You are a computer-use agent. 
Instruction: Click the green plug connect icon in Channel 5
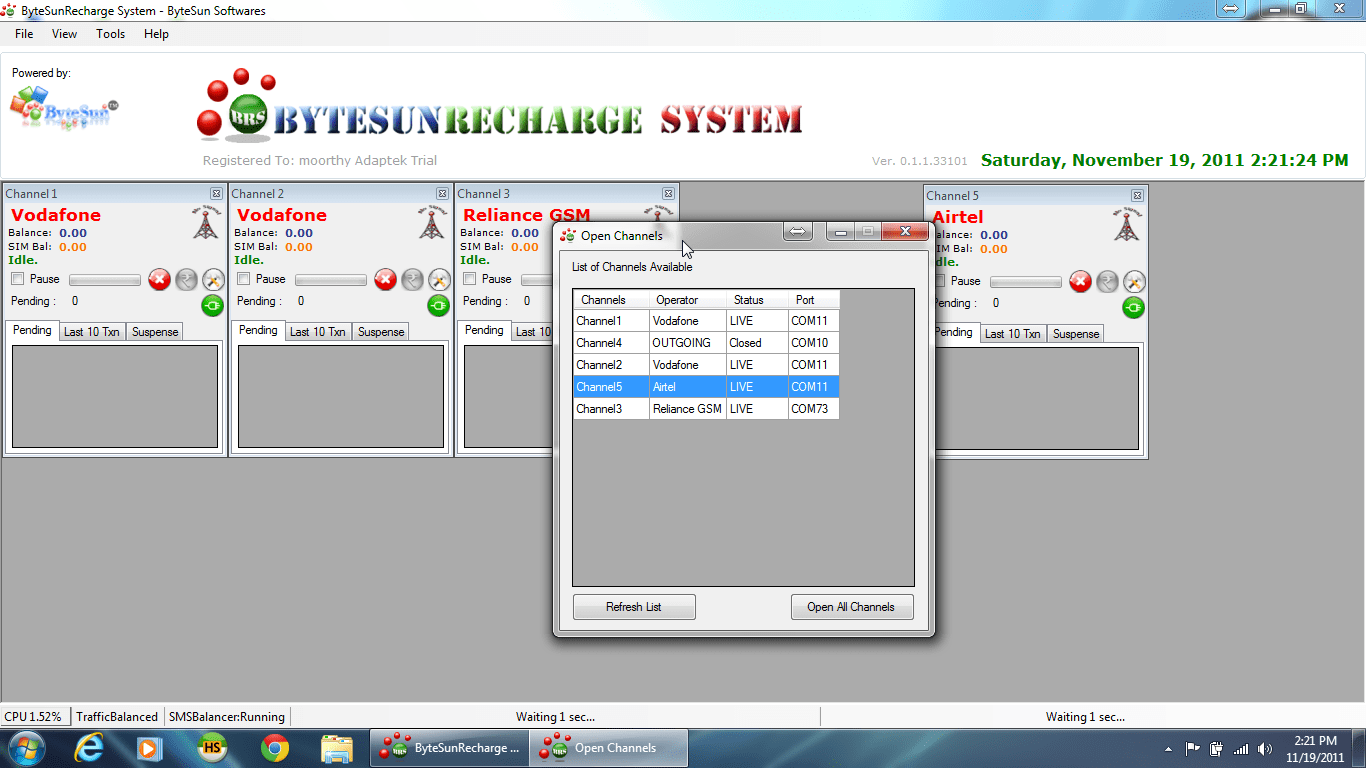click(x=1134, y=308)
